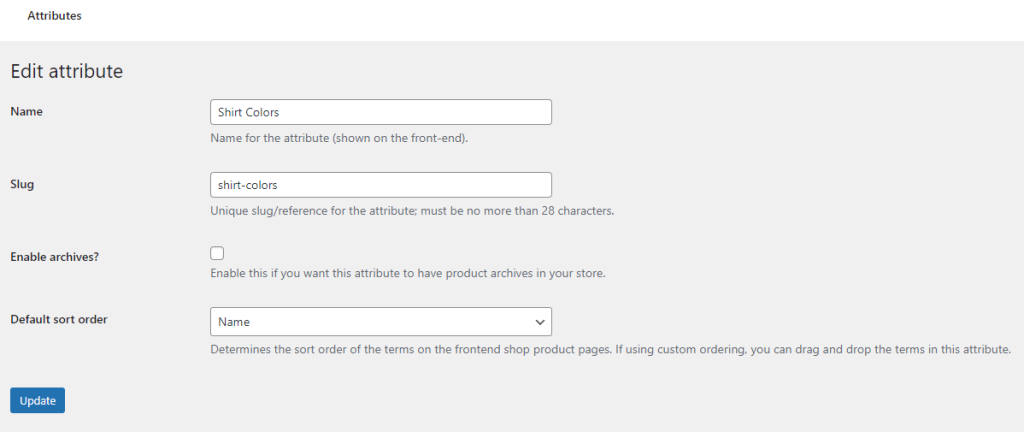
Task: Click the bold Name field label
Action: click(x=26, y=112)
